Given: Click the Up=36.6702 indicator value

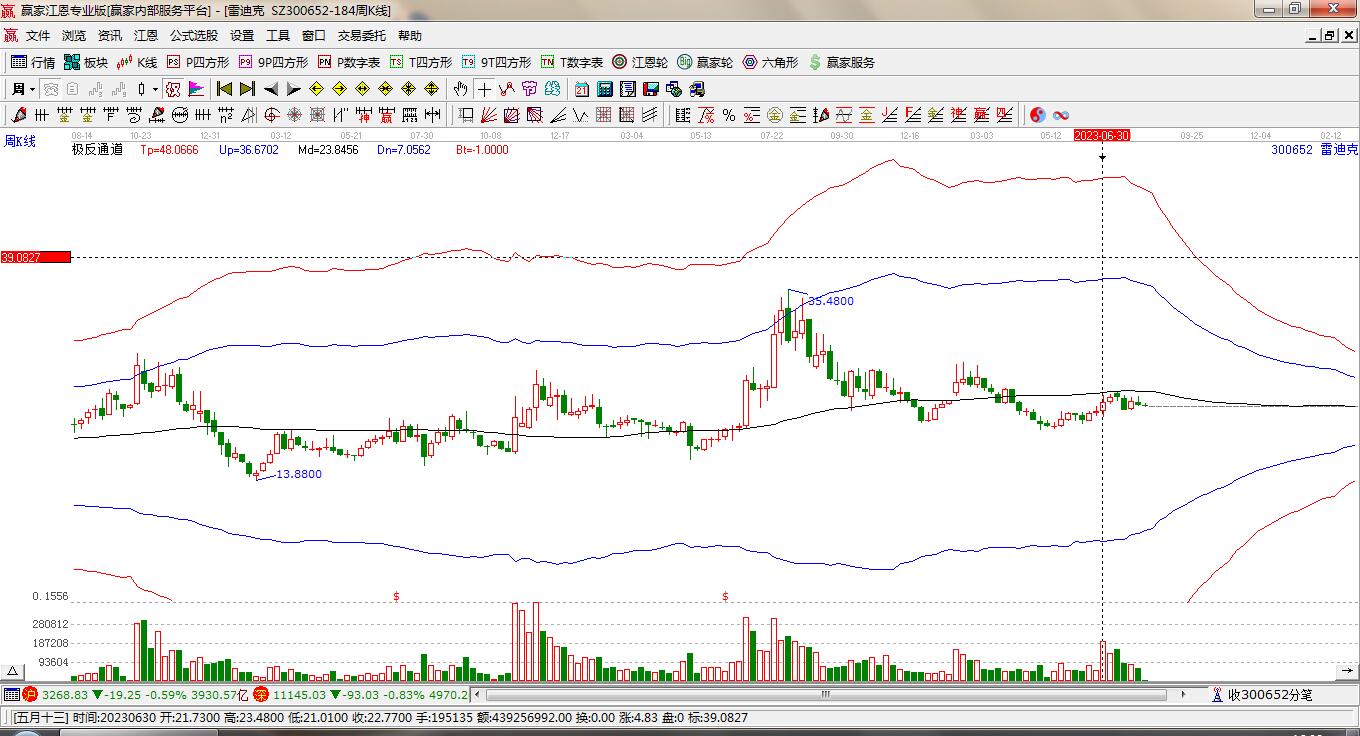Looking at the screenshot, I should [249, 150].
